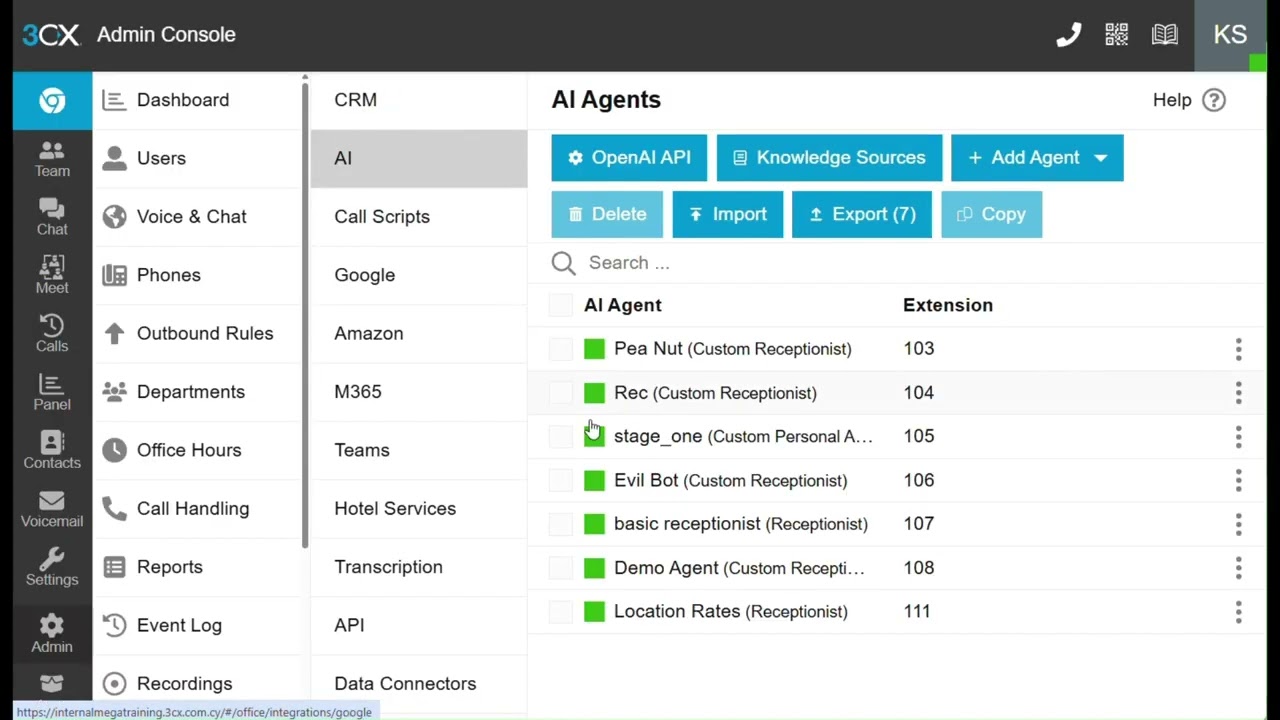The height and width of the screenshot is (720, 1280).
Task: Open Departments in the admin menu
Action: (x=197, y=392)
